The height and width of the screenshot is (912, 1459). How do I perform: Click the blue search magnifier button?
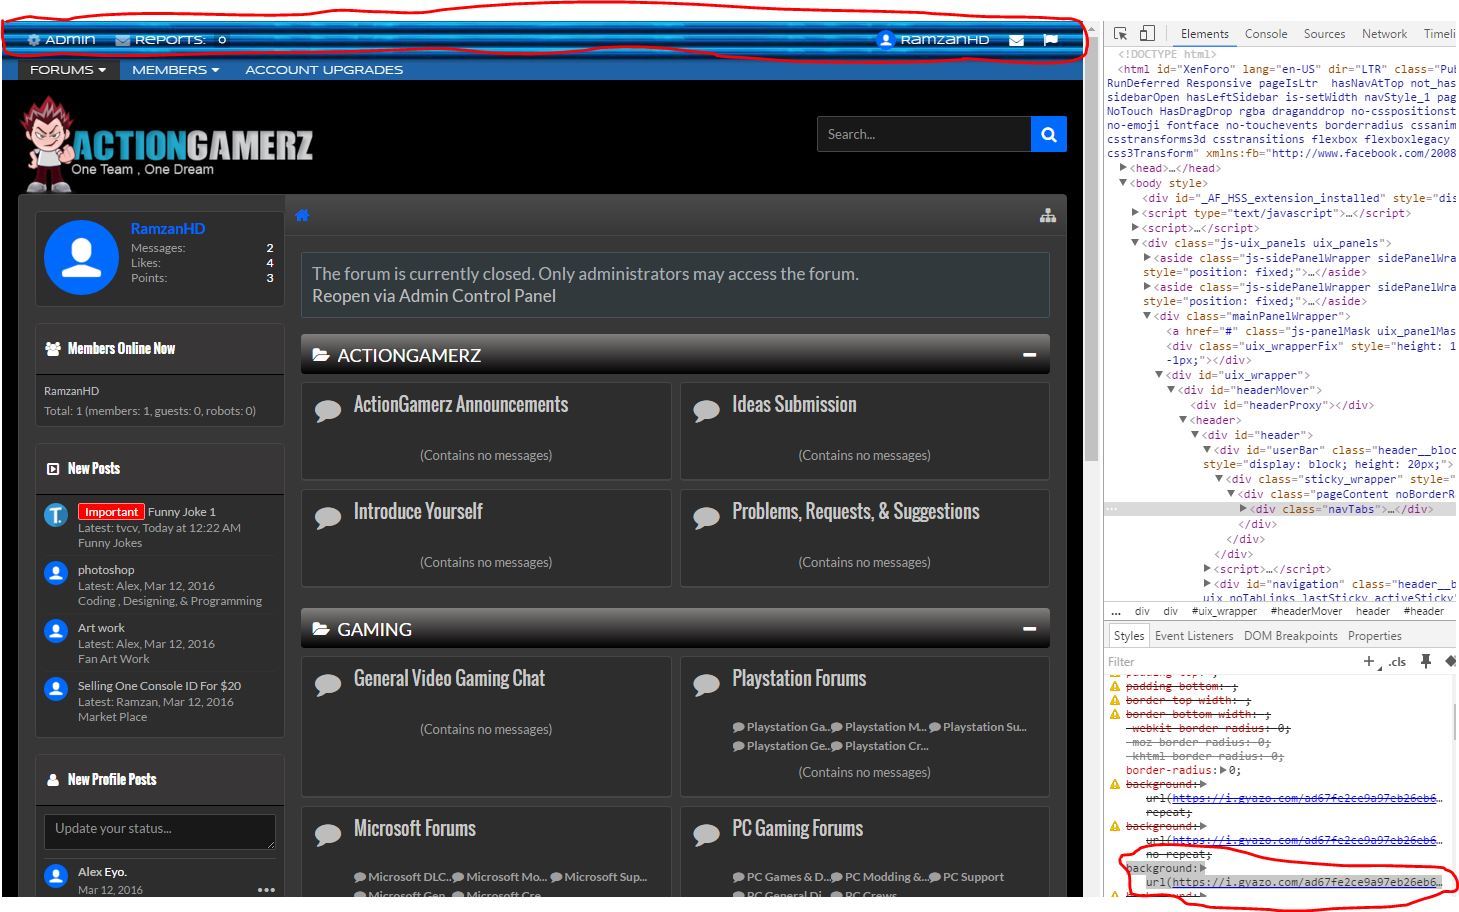1048,134
